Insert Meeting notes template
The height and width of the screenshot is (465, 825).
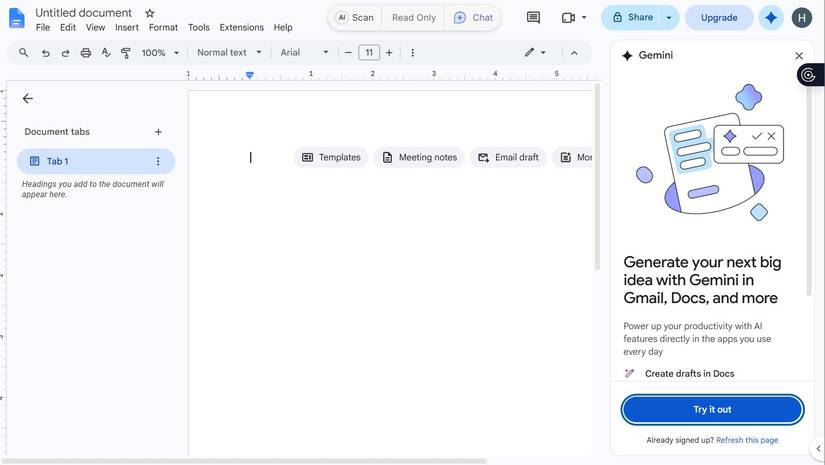click(419, 157)
